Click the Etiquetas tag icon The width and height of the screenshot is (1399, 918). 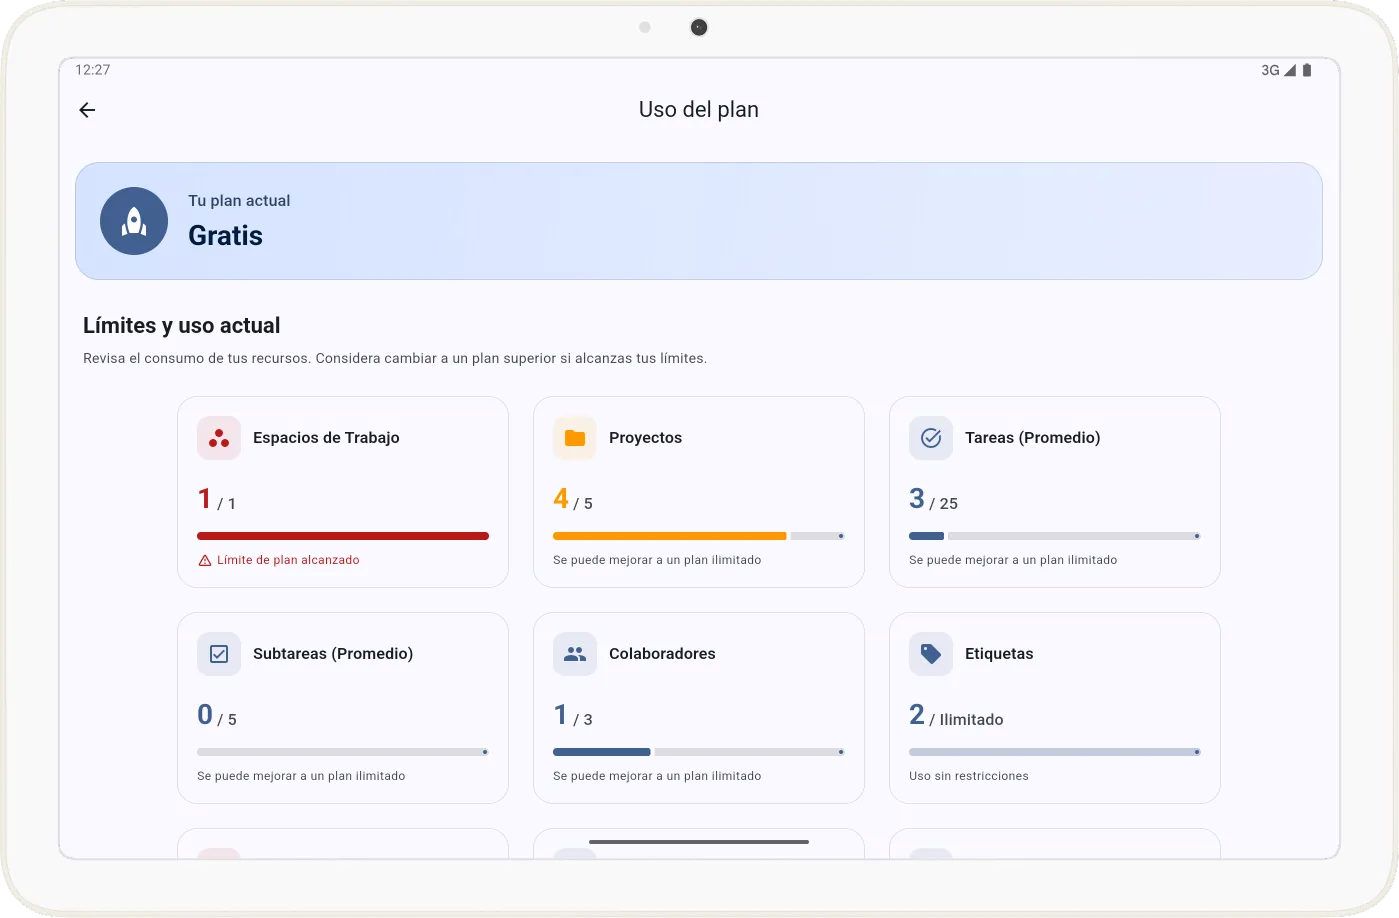click(931, 654)
